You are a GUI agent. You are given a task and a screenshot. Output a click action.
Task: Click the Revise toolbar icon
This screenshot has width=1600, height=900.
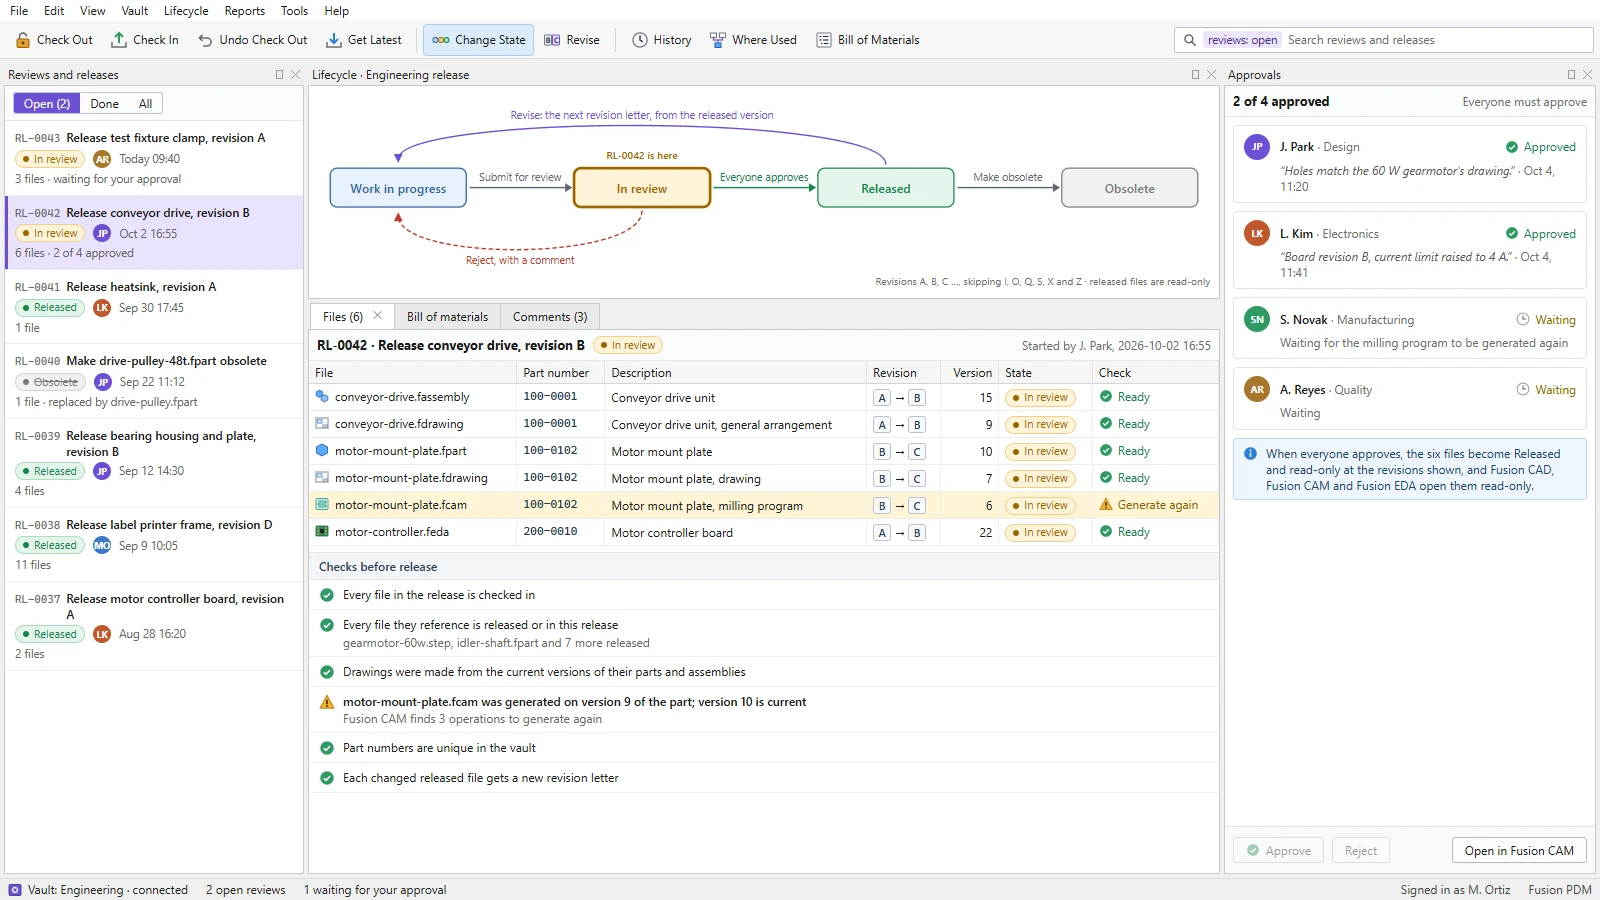pos(552,40)
